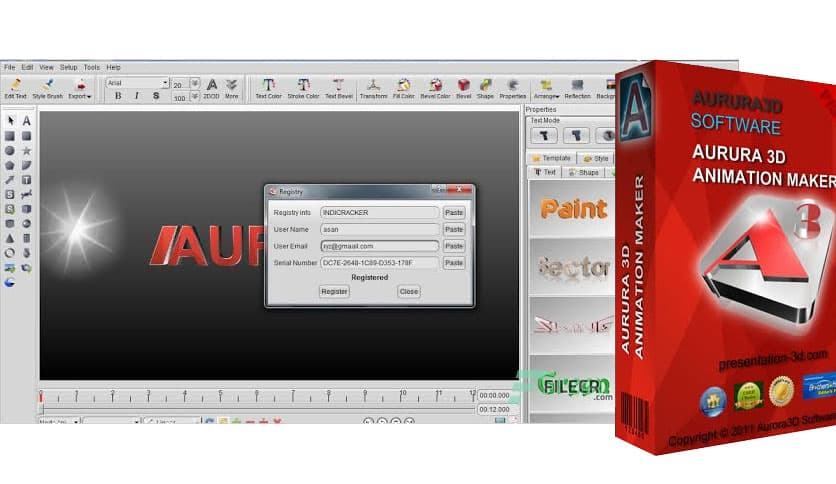Viewport: 836px width, 484px height.
Task: Open the Stroke Color tool
Action: [303, 88]
